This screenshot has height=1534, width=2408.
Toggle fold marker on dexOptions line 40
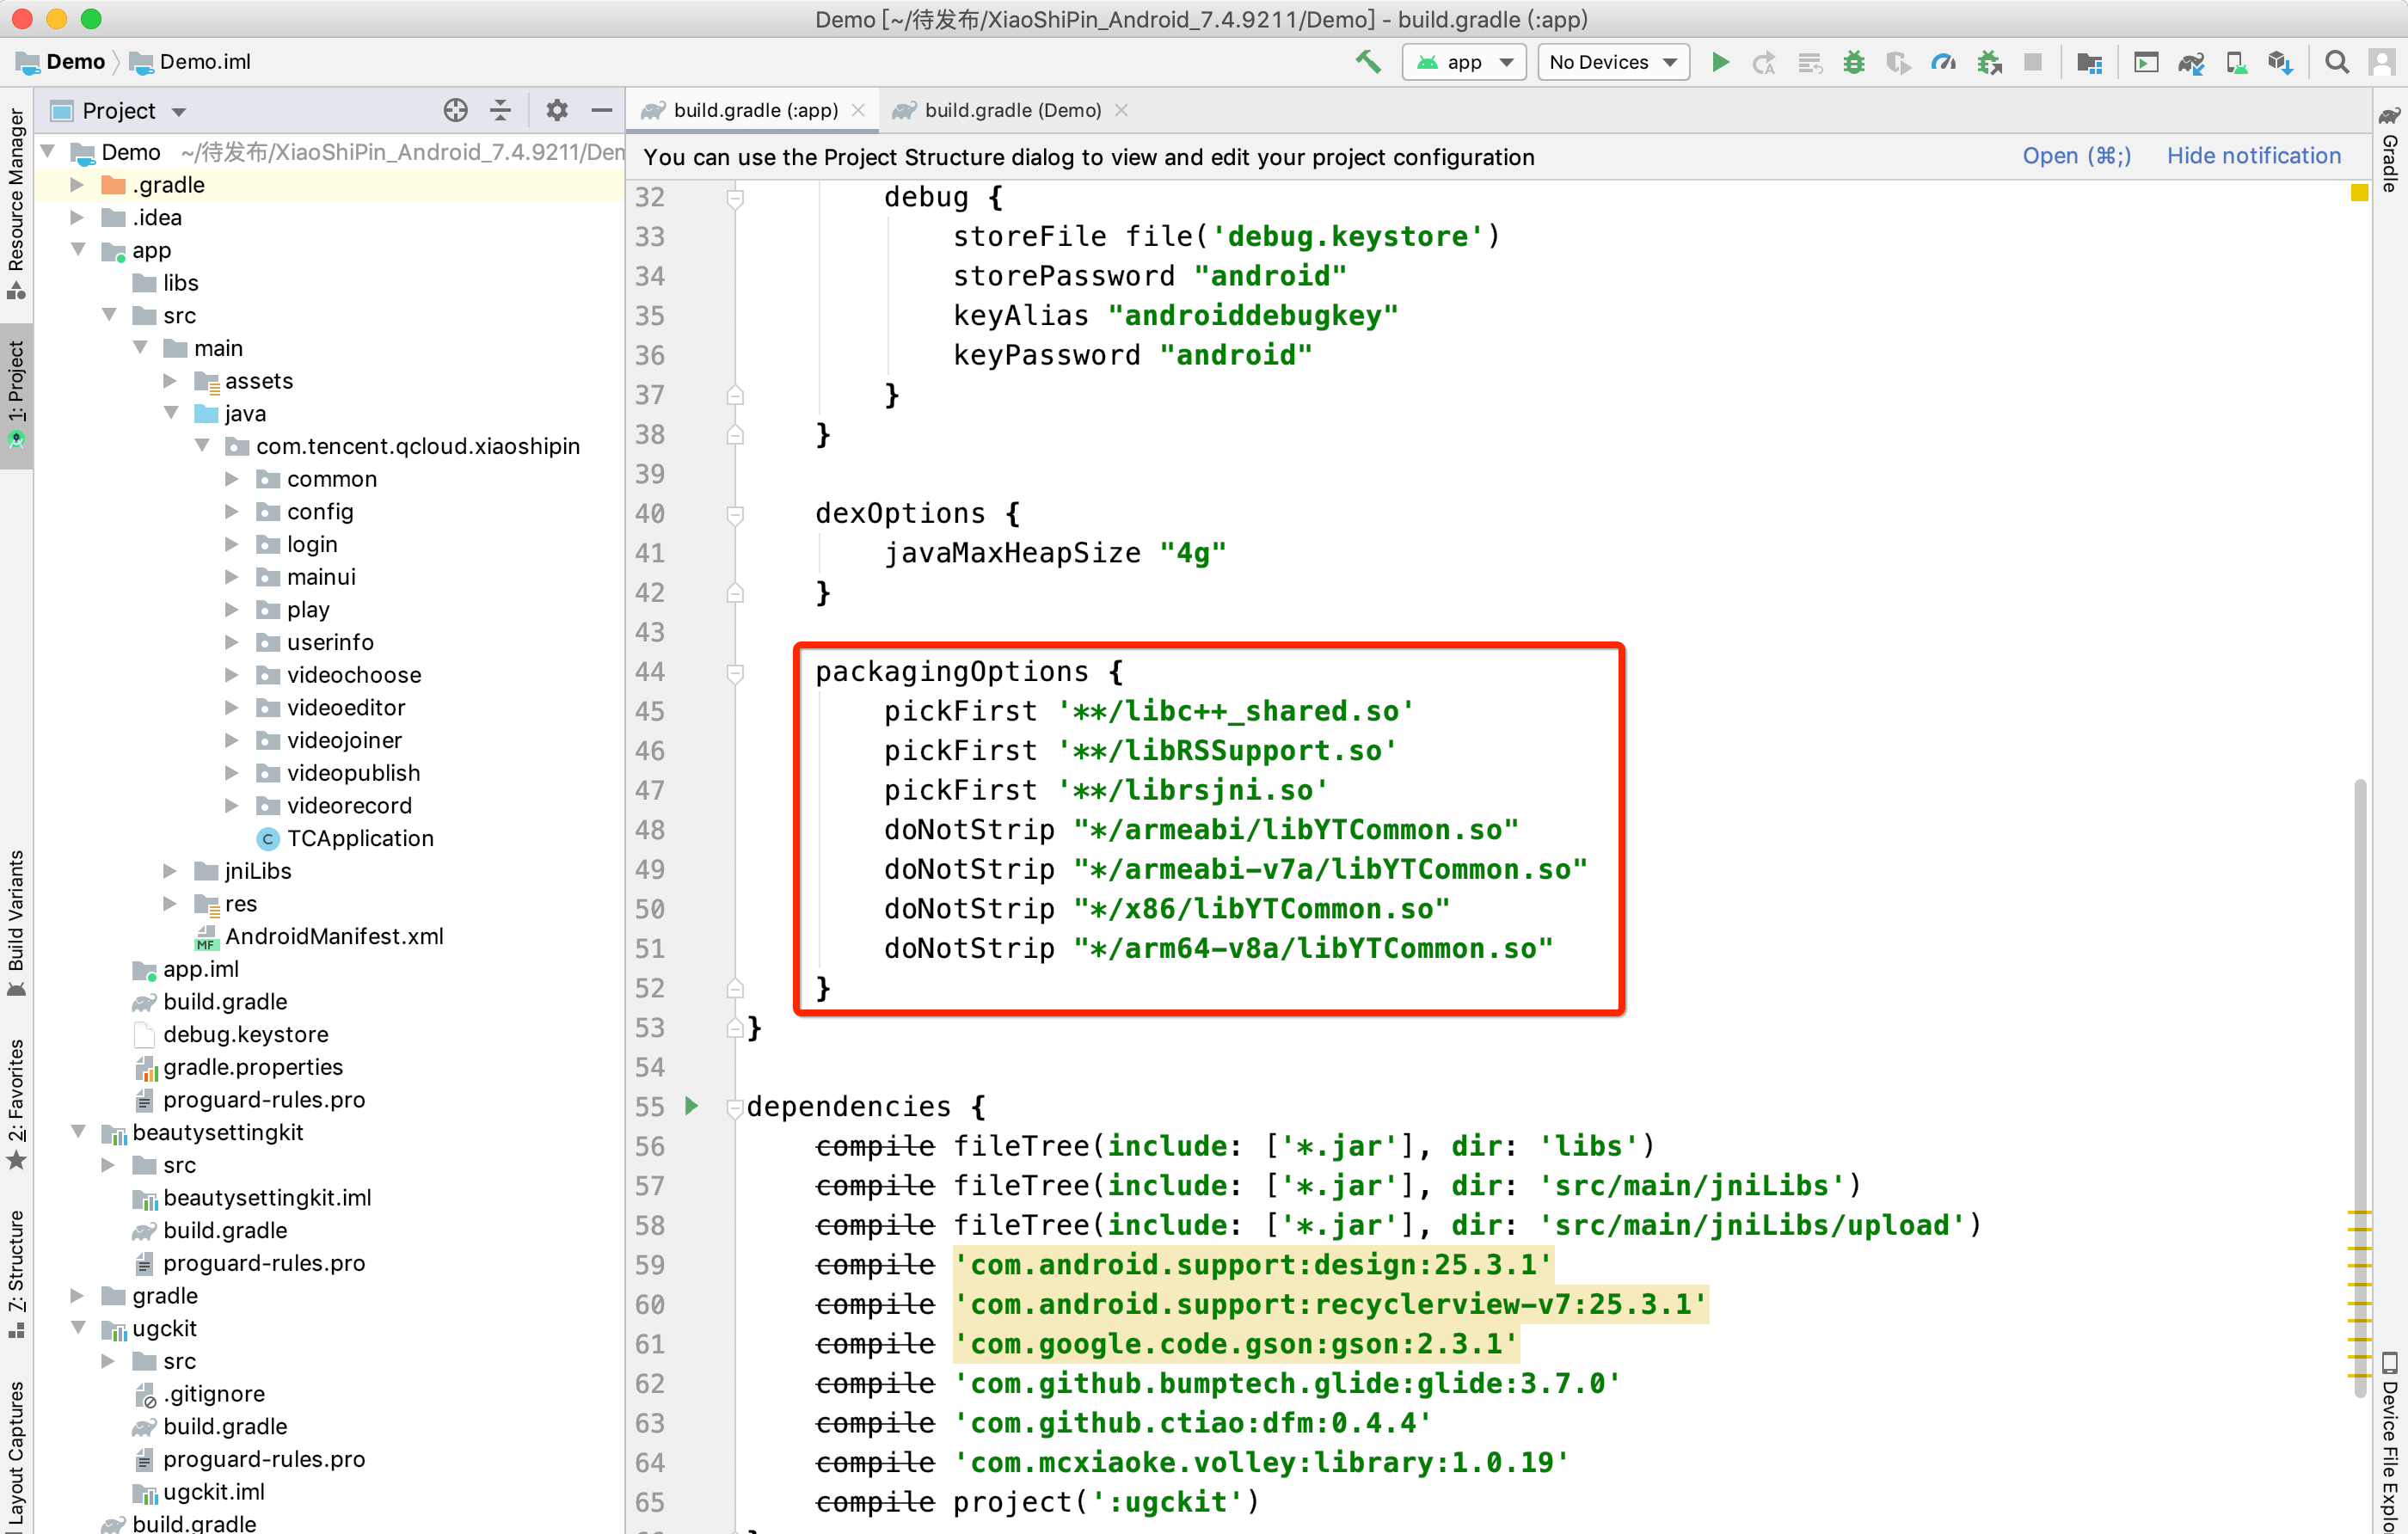[735, 514]
